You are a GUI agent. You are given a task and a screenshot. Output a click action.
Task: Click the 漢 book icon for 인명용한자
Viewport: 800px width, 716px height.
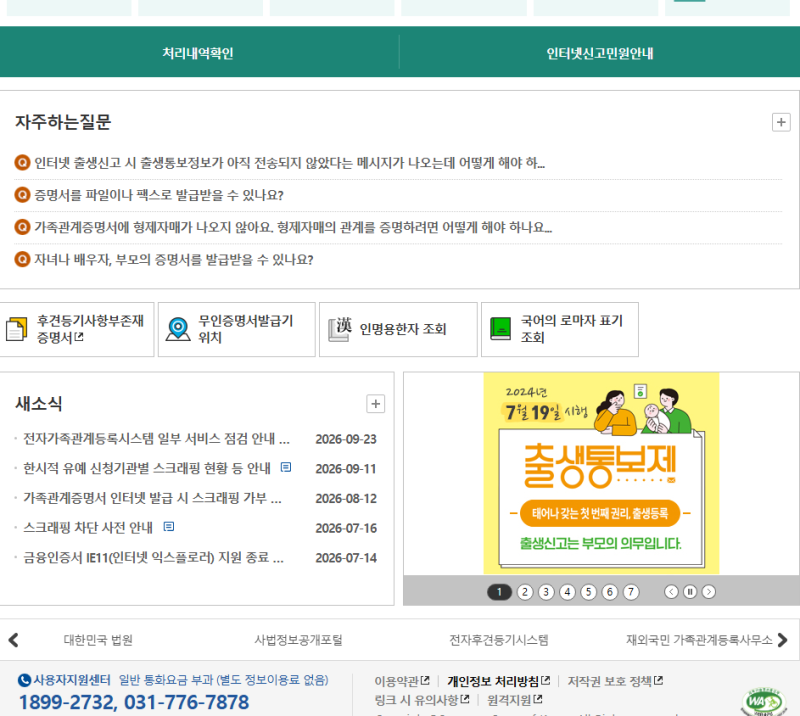[x=340, y=329]
